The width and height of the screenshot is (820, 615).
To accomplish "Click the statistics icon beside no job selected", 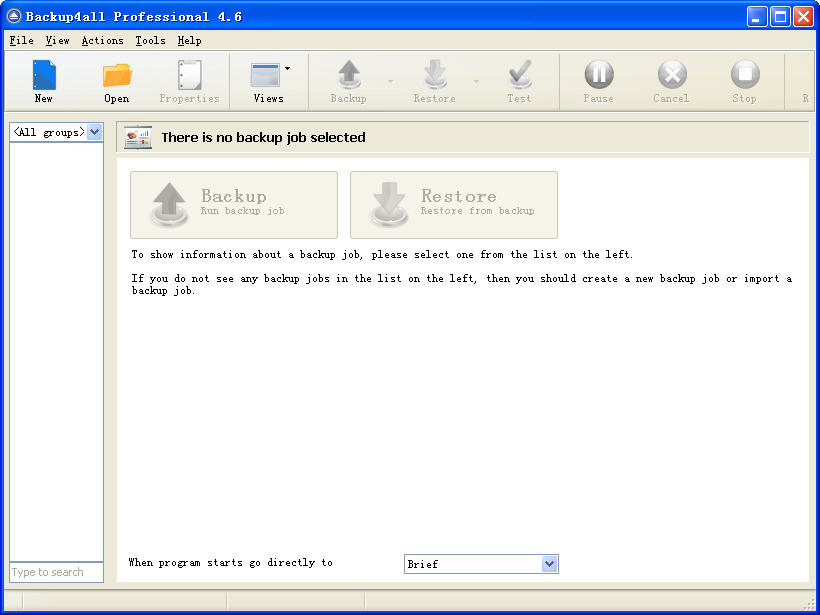I will pos(138,138).
